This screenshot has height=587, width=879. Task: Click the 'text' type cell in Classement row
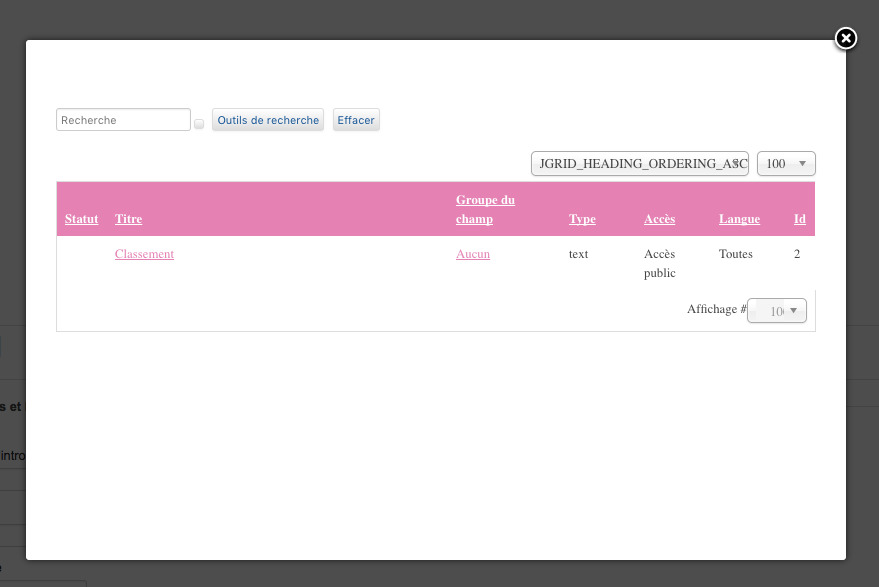point(578,254)
